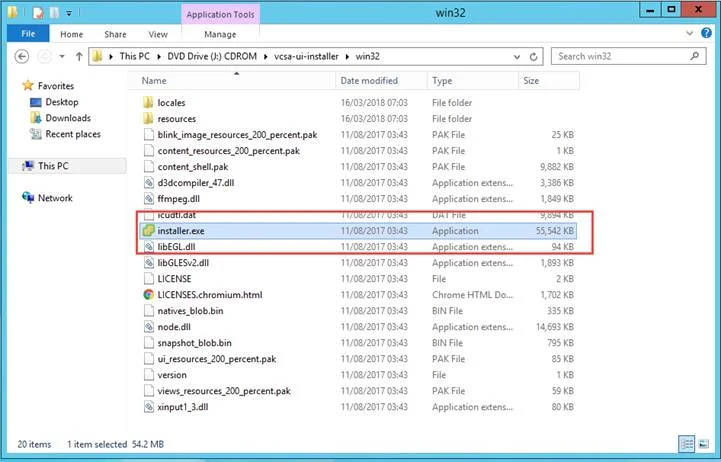This screenshot has width=721, height=462.
Task: Click This PC in address breadcrumb
Action: [x=135, y=57]
